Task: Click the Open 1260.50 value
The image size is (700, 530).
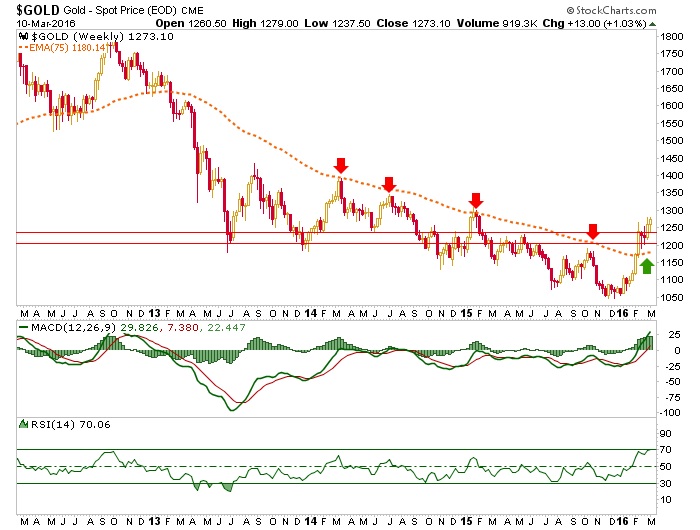Action: pos(191,23)
